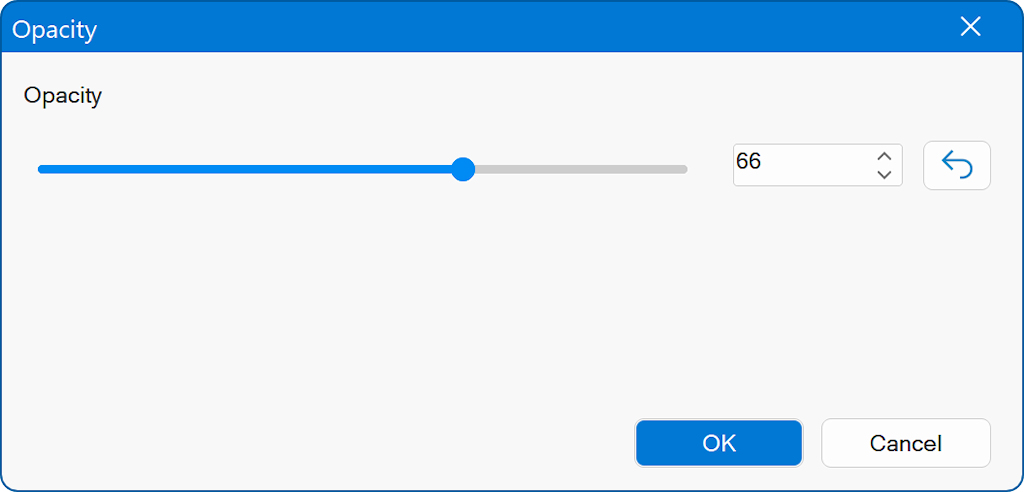
Task: Click the number 66 in the spin box
Action: click(748, 161)
